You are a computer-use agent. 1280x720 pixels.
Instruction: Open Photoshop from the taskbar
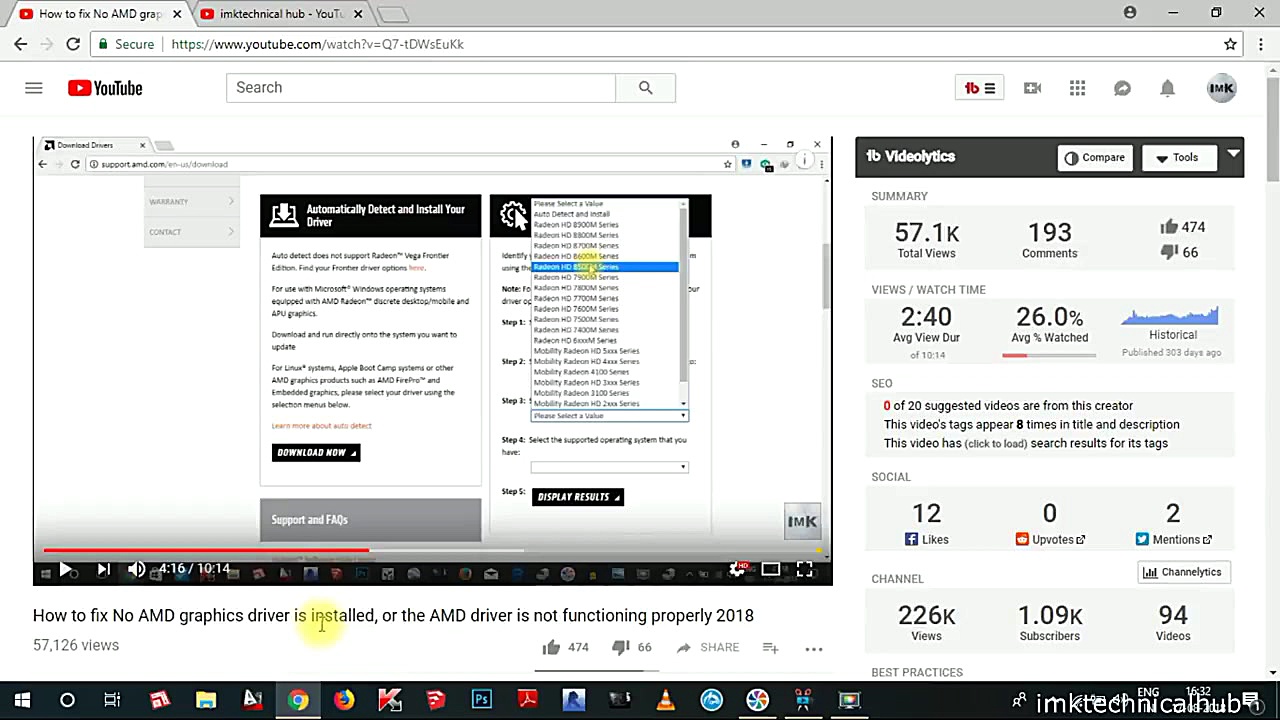coord(482,700)
